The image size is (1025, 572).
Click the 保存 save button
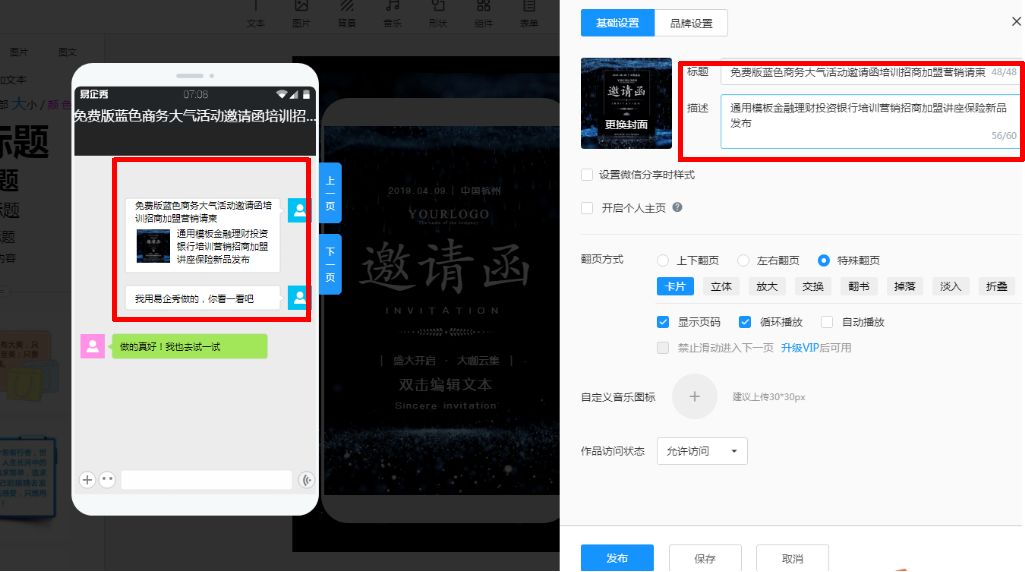click(705, 558)
